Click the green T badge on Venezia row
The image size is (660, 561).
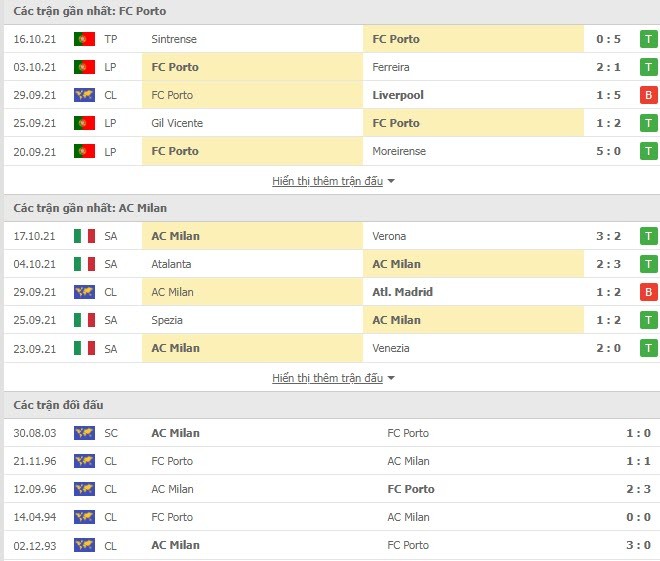[649, 348]
